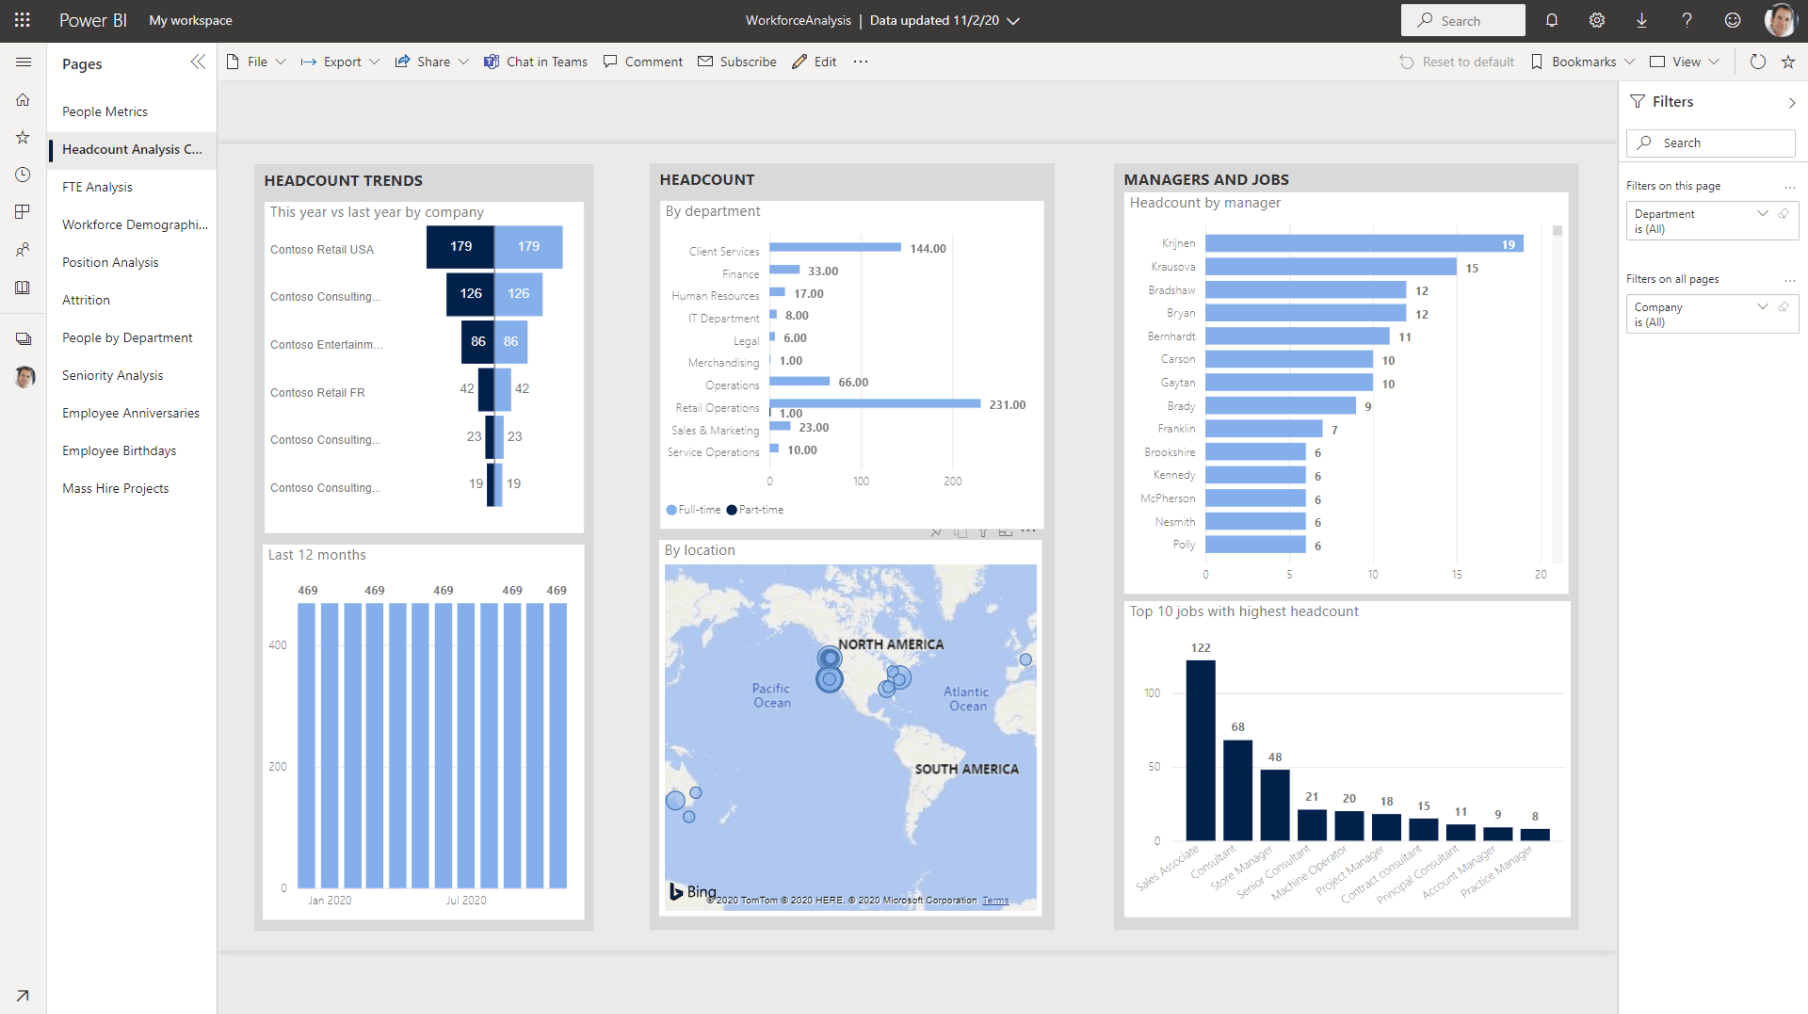Pin the By location map visual

click(x=936, y=531)
